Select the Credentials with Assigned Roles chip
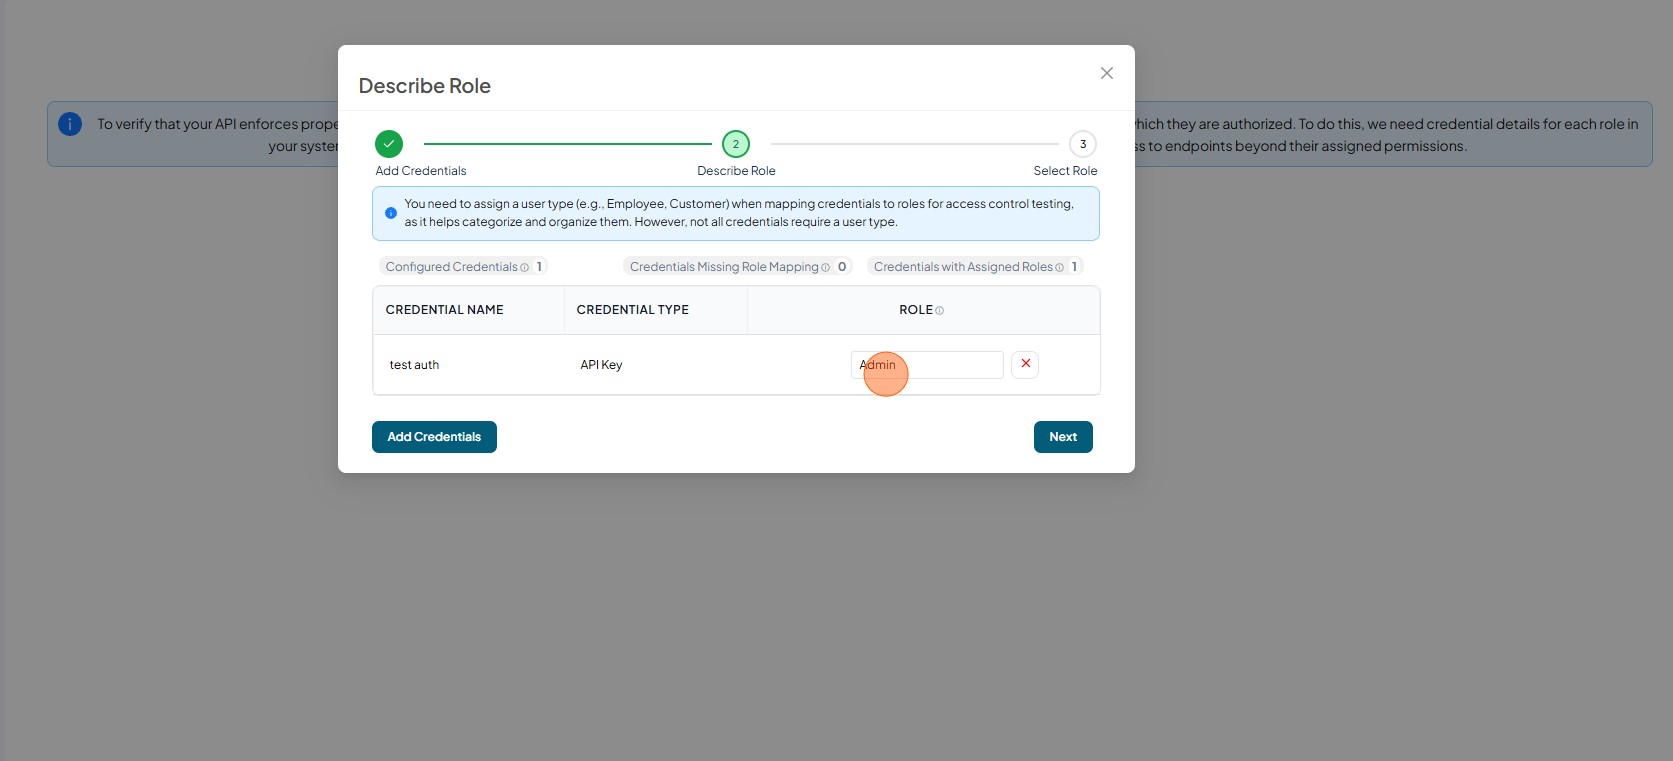 [975, 267]
